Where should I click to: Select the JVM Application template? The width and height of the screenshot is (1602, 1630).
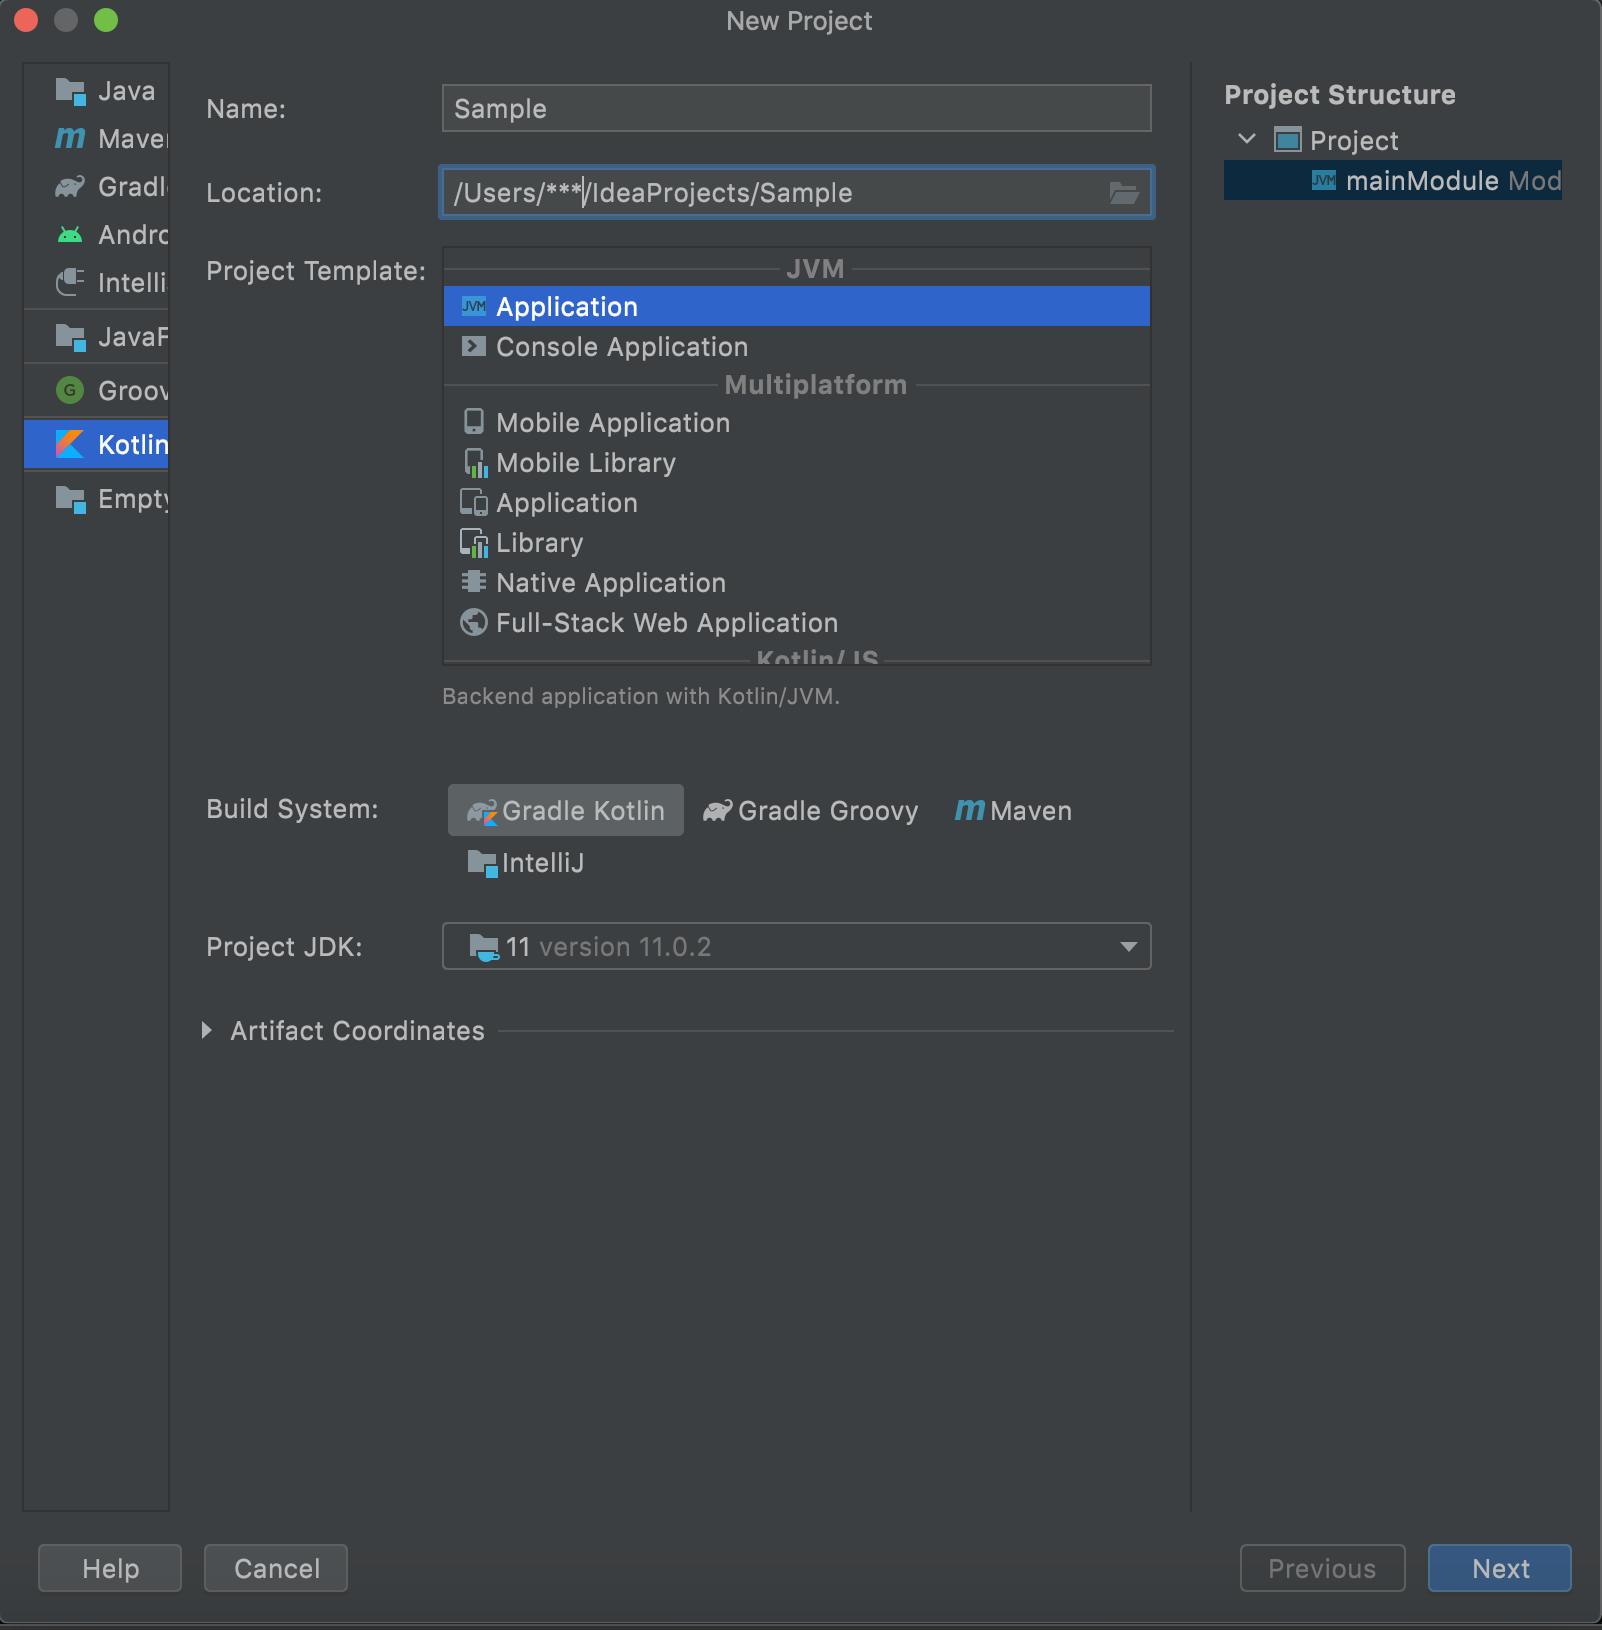coord(796,306)
